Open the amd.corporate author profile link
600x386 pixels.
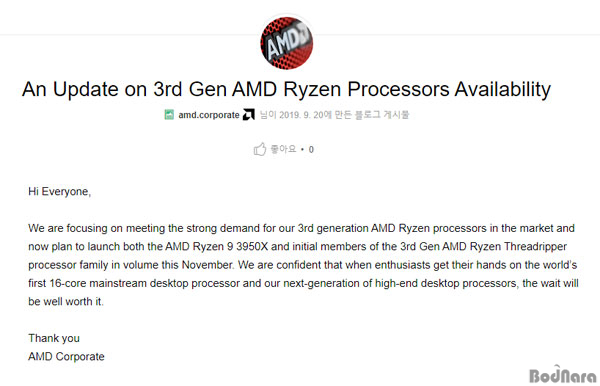point(209,115)
